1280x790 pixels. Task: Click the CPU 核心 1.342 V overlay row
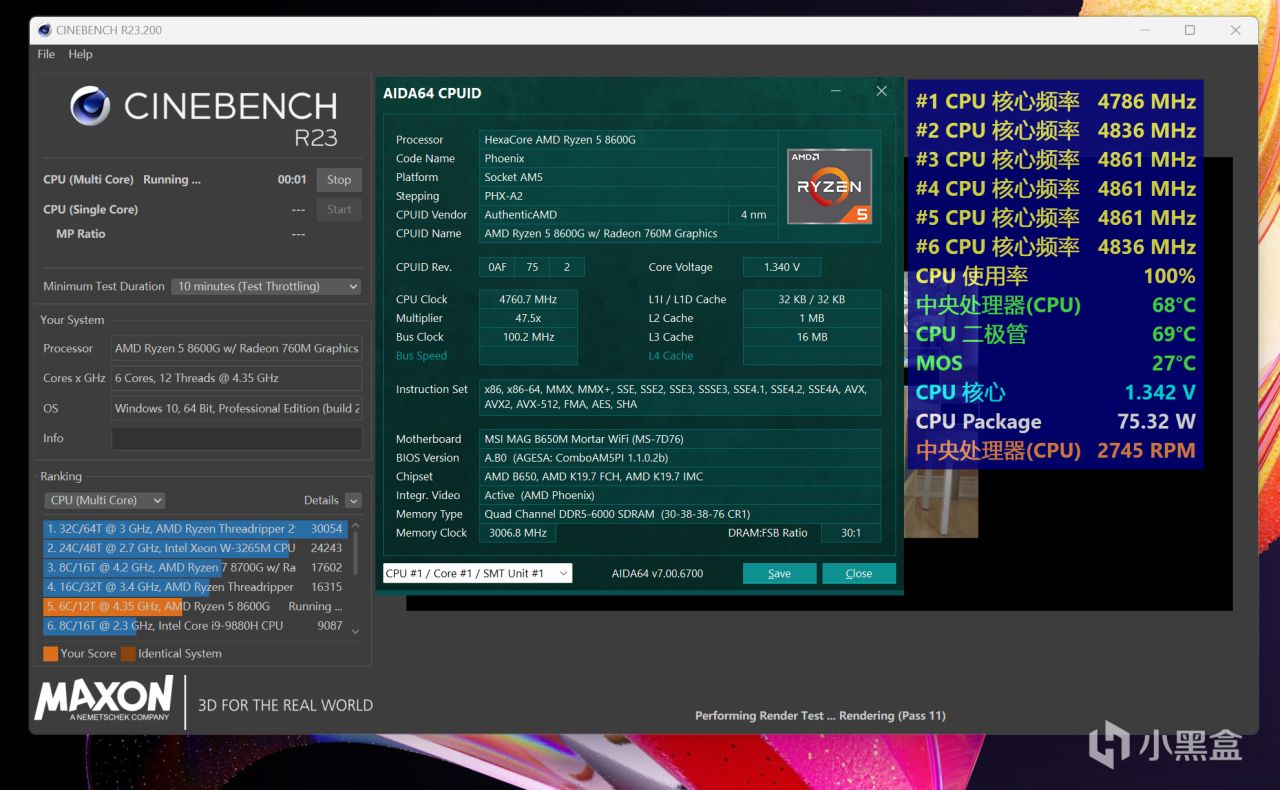click(x=1056, y=392)
